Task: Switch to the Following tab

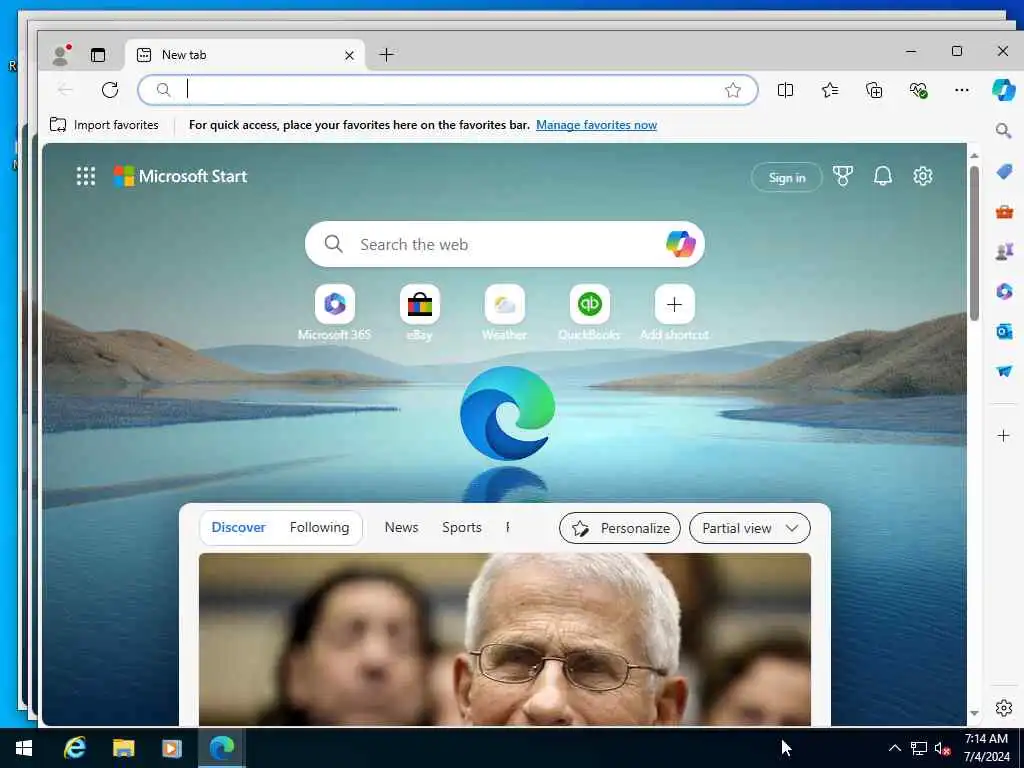Action: click(319, 528)
